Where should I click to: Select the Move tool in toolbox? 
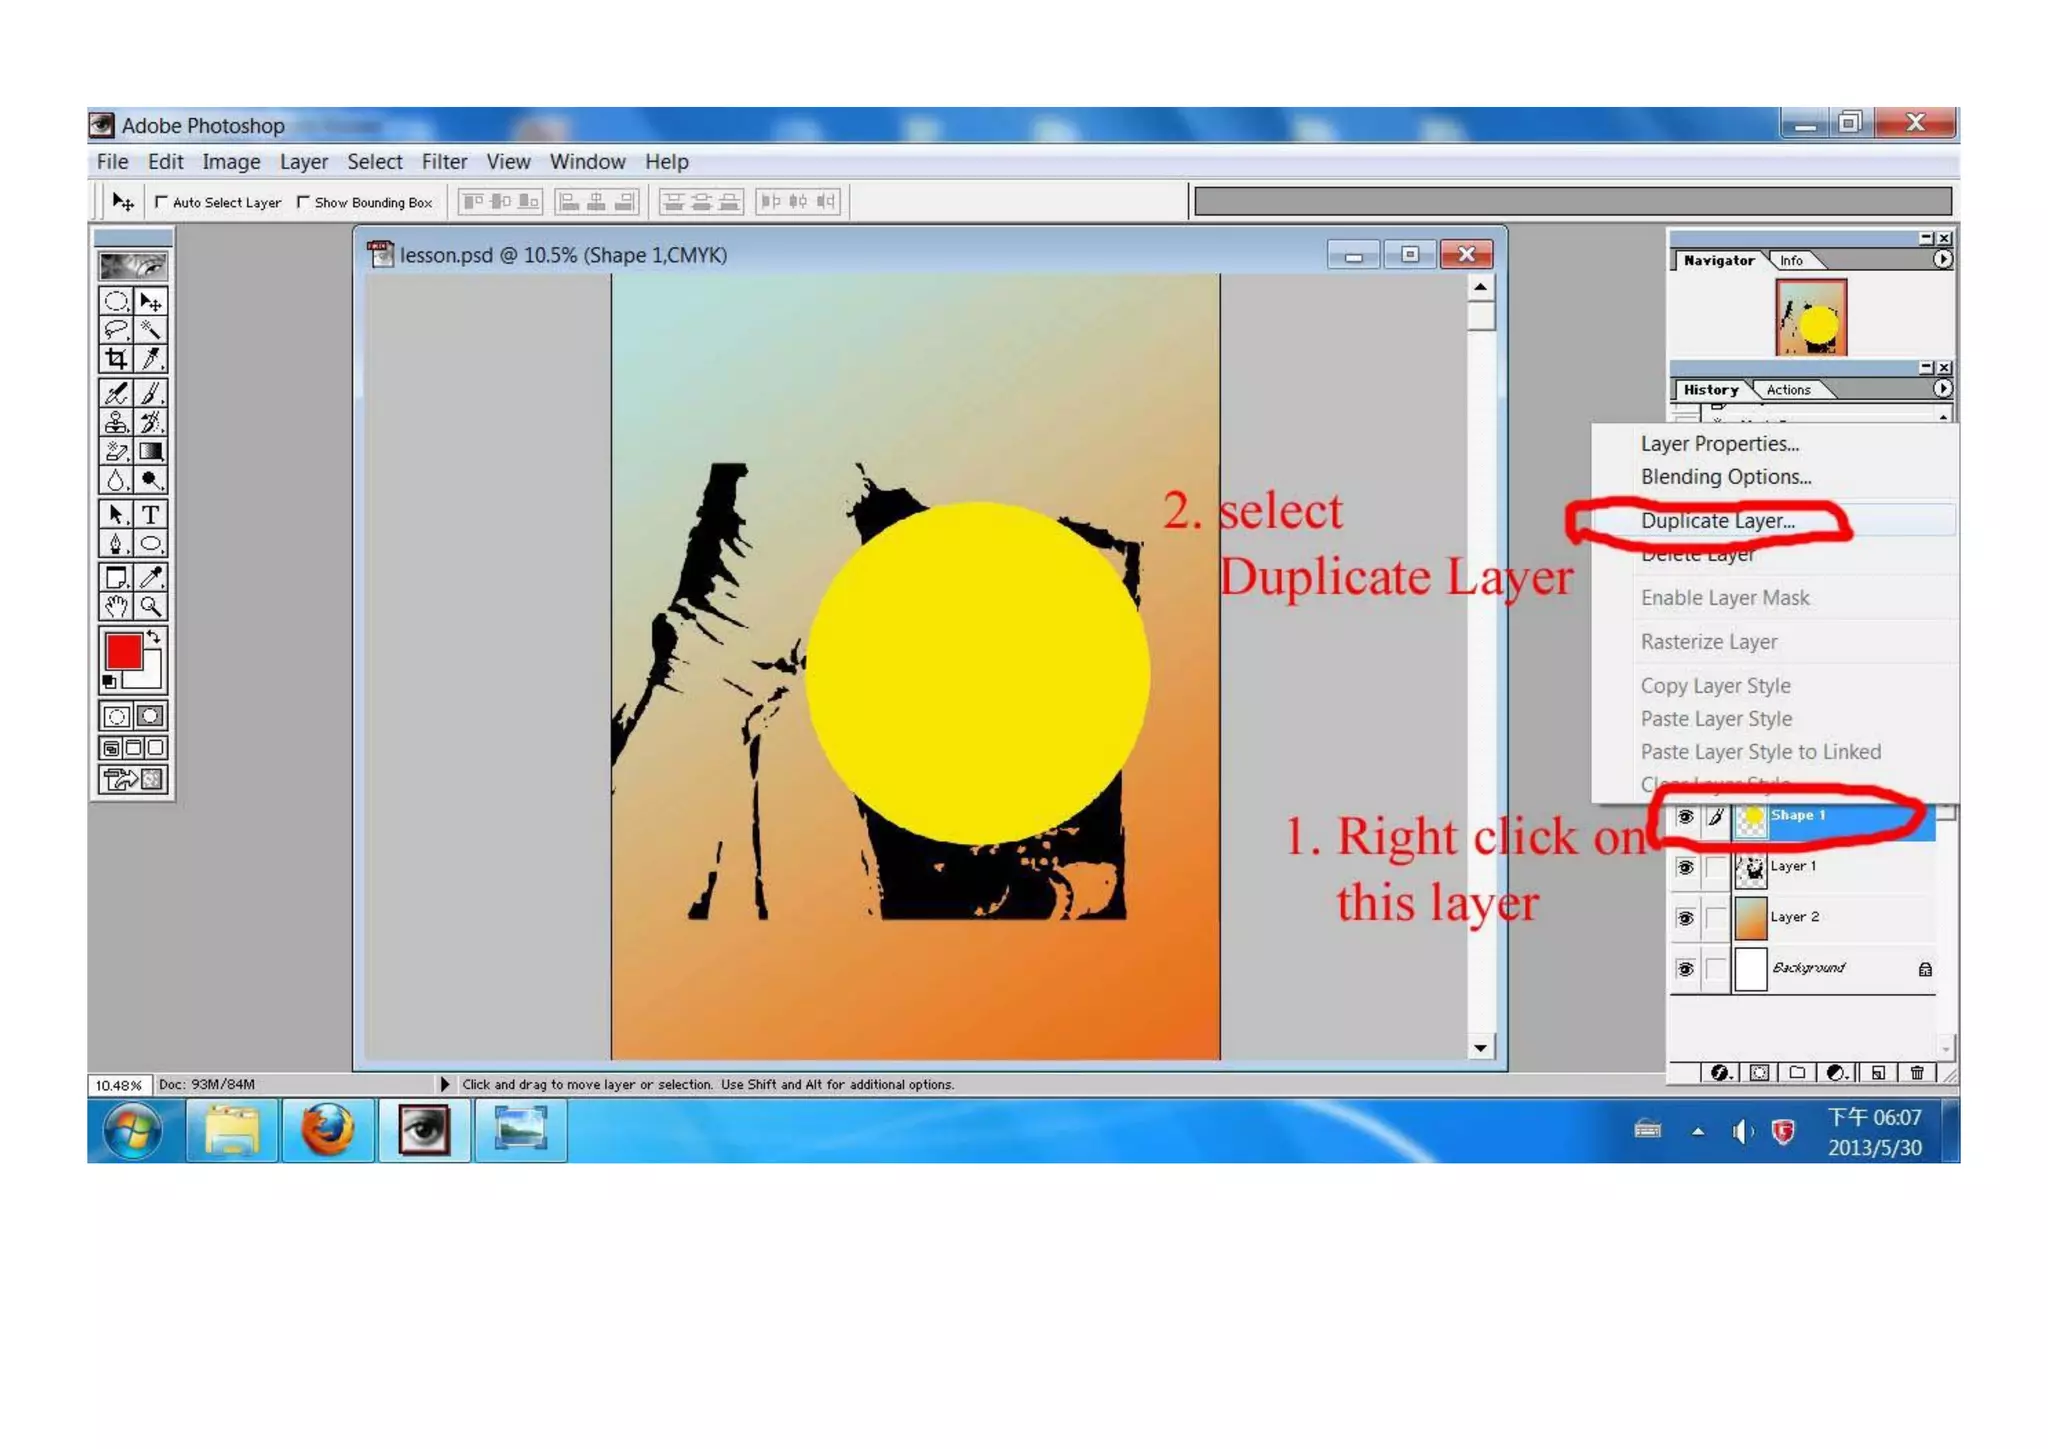point(151,301)
